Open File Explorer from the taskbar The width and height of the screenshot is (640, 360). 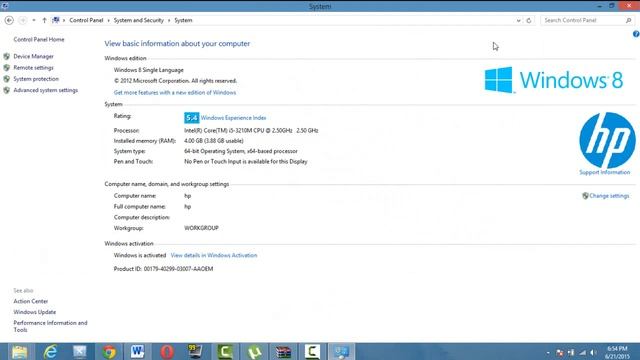[19, 351]
